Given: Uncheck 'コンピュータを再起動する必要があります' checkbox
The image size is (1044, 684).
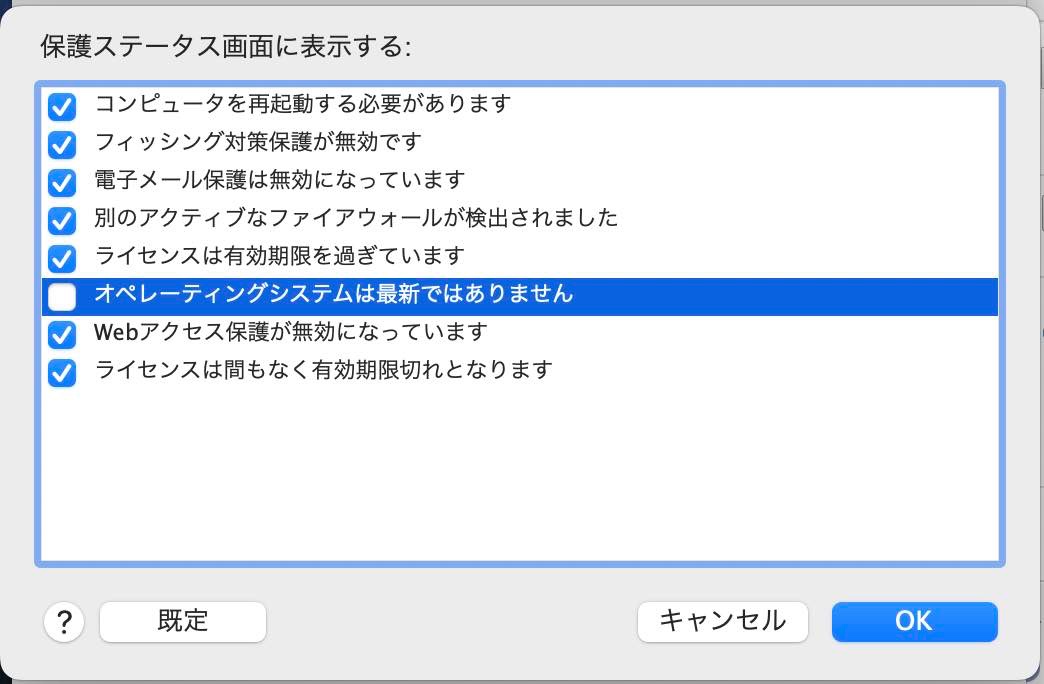Looking at the screenshot, I should tap(62, 106).
